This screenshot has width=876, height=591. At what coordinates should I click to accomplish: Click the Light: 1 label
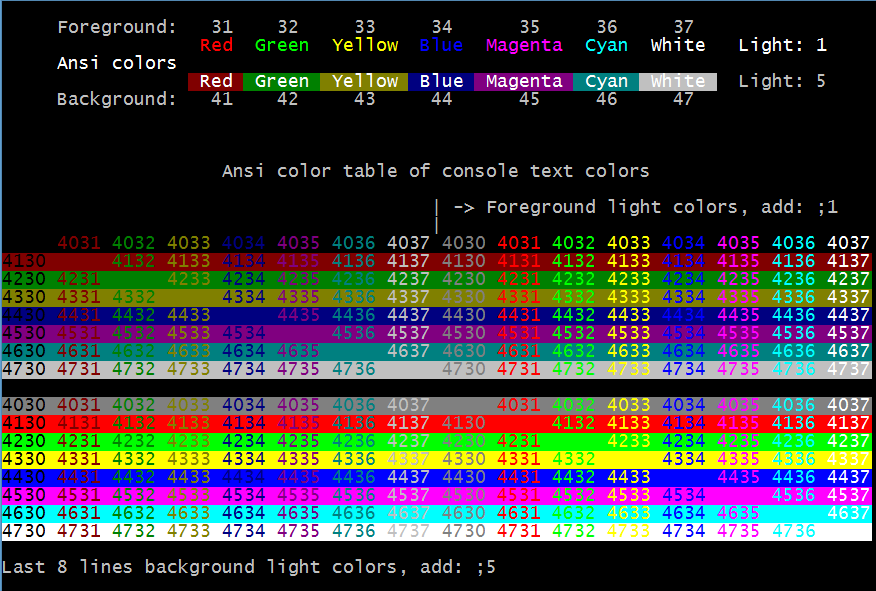coord(782,45)
